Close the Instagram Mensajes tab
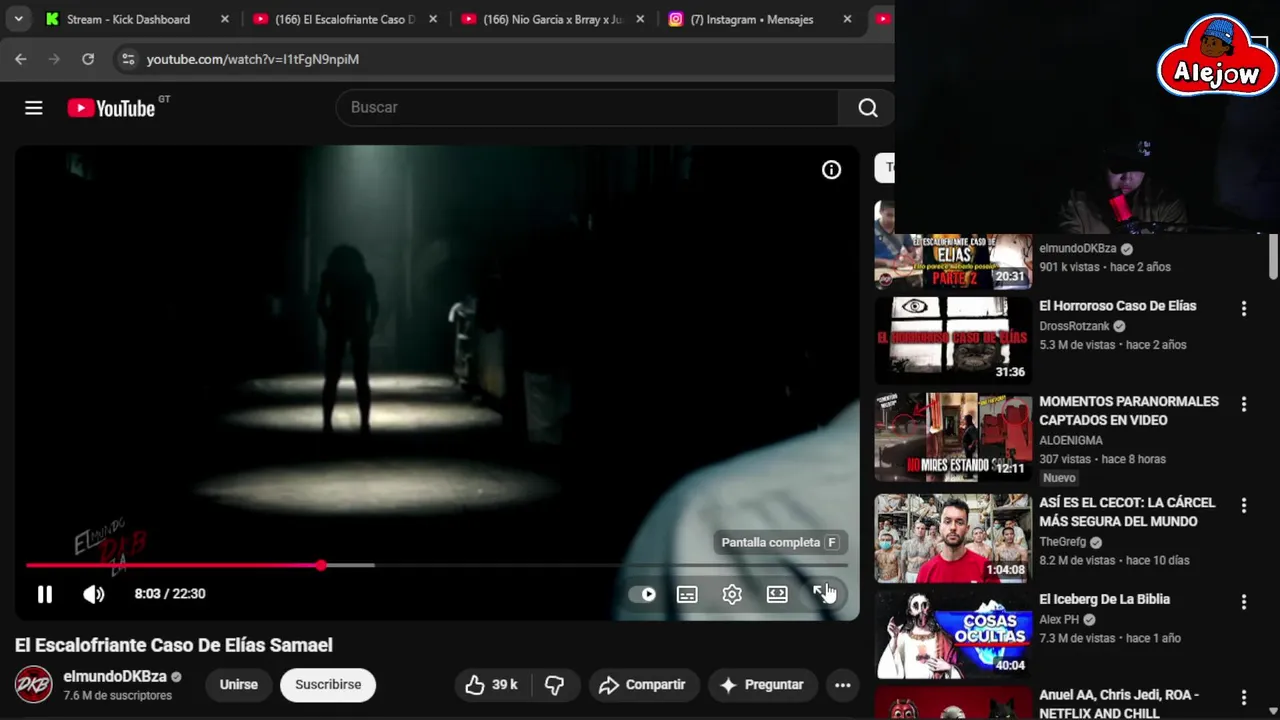The height and width of the screenshot is (720, 1280). 847,19
